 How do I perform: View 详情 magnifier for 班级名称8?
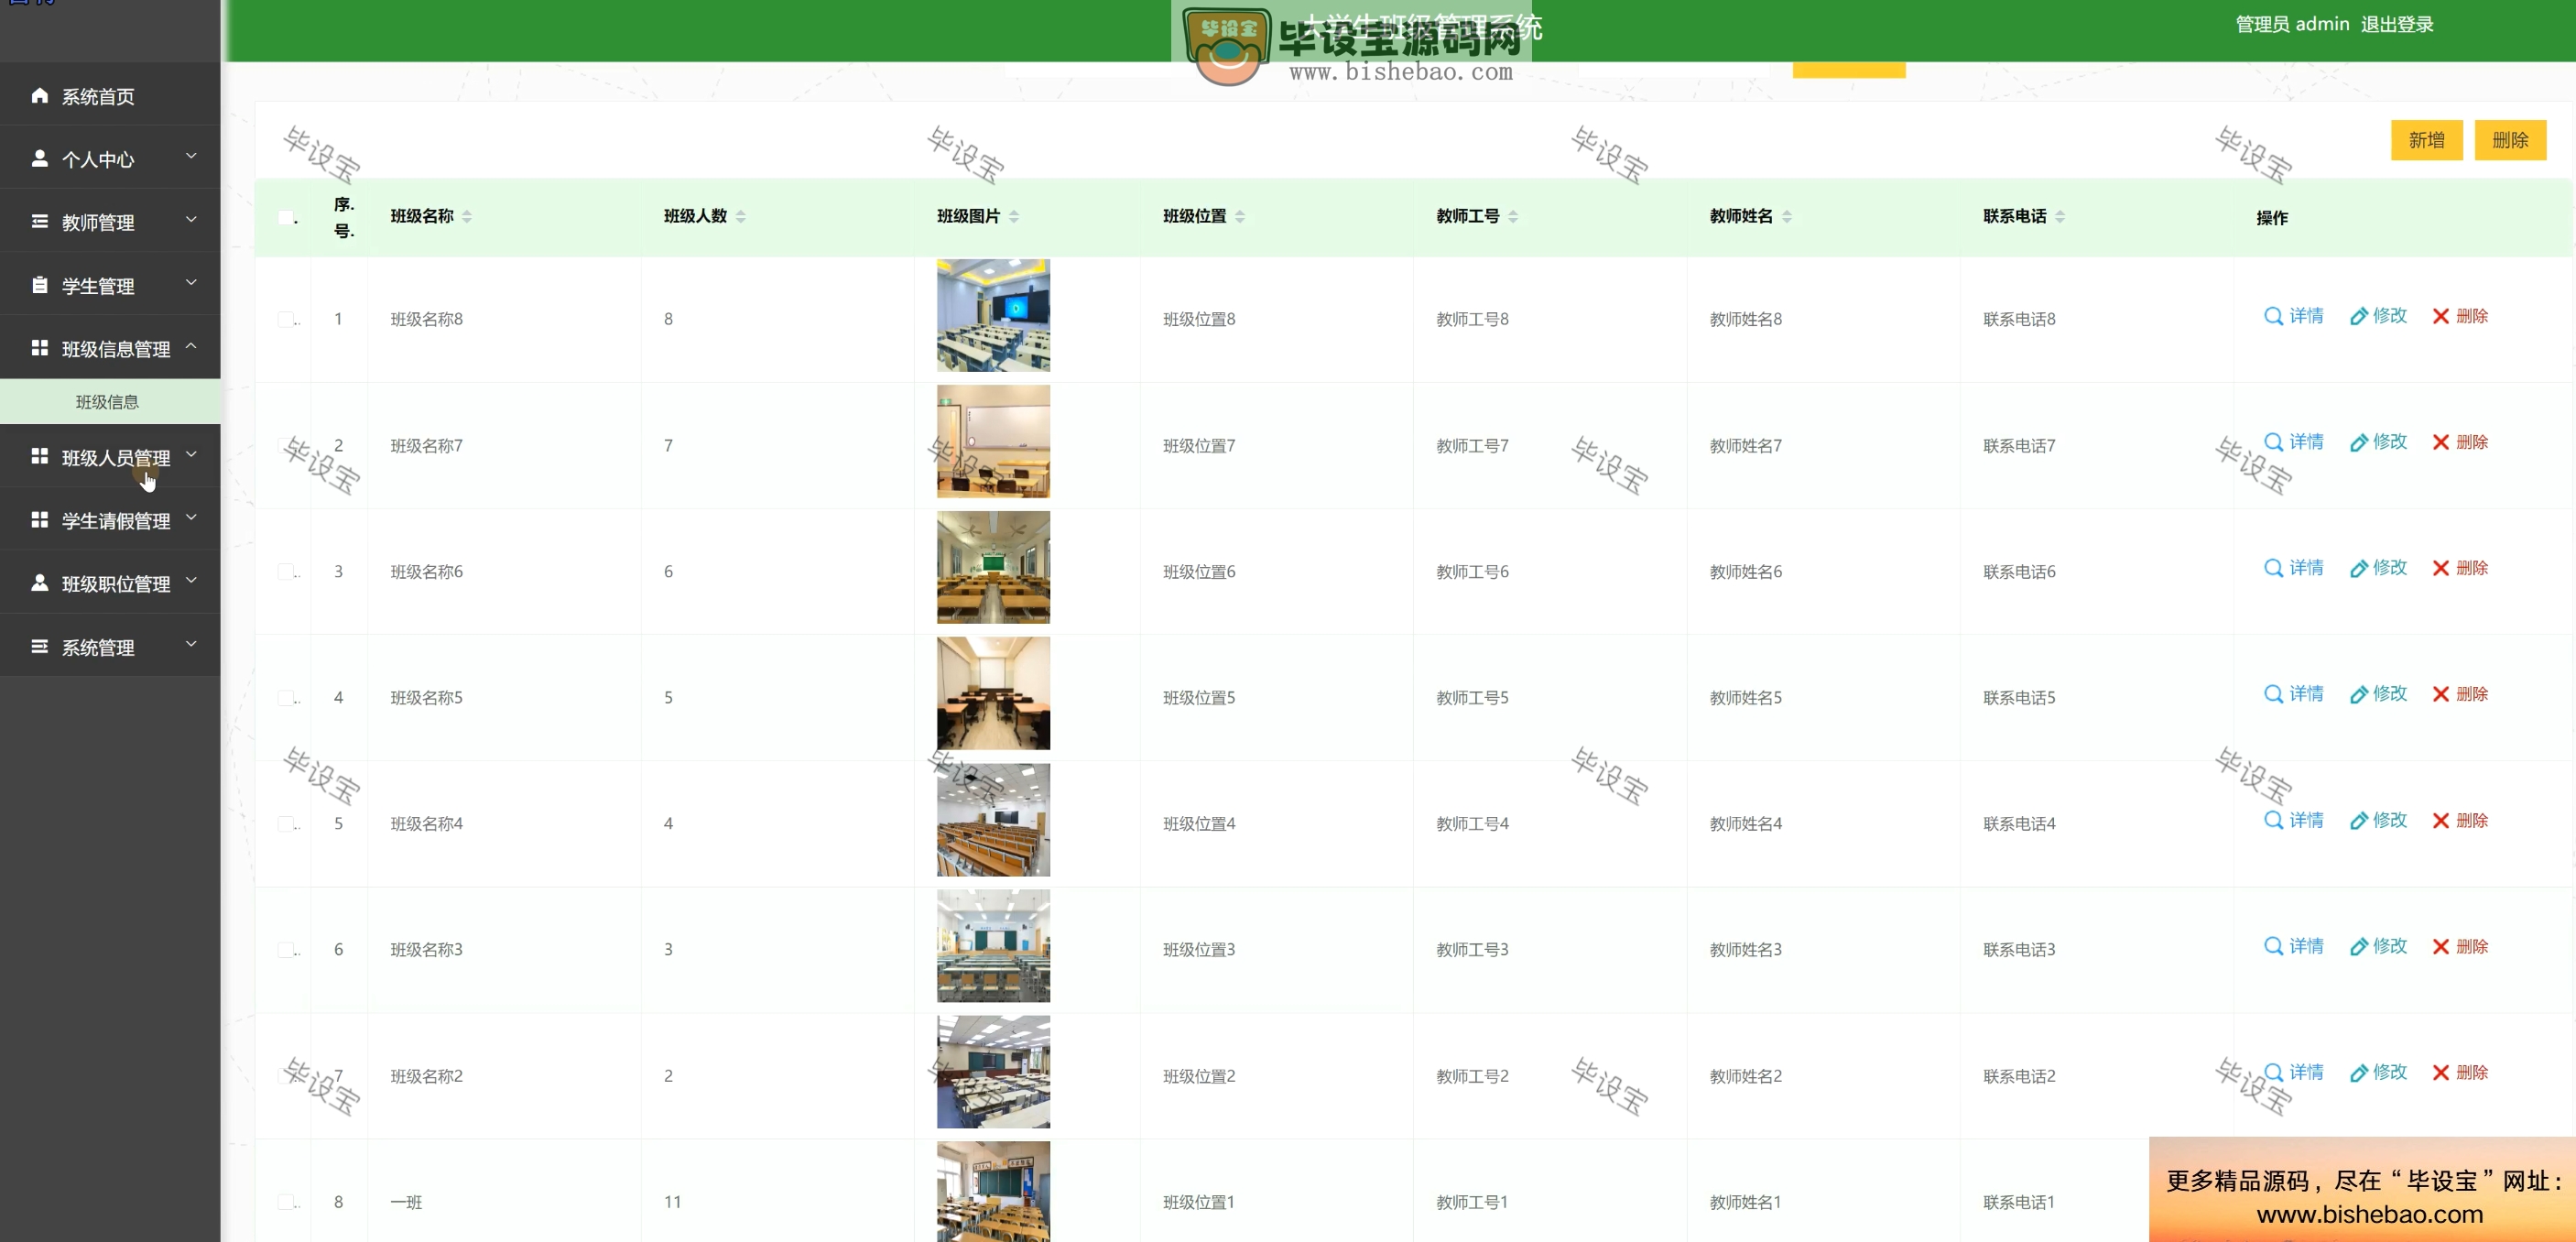point(2273,316)
